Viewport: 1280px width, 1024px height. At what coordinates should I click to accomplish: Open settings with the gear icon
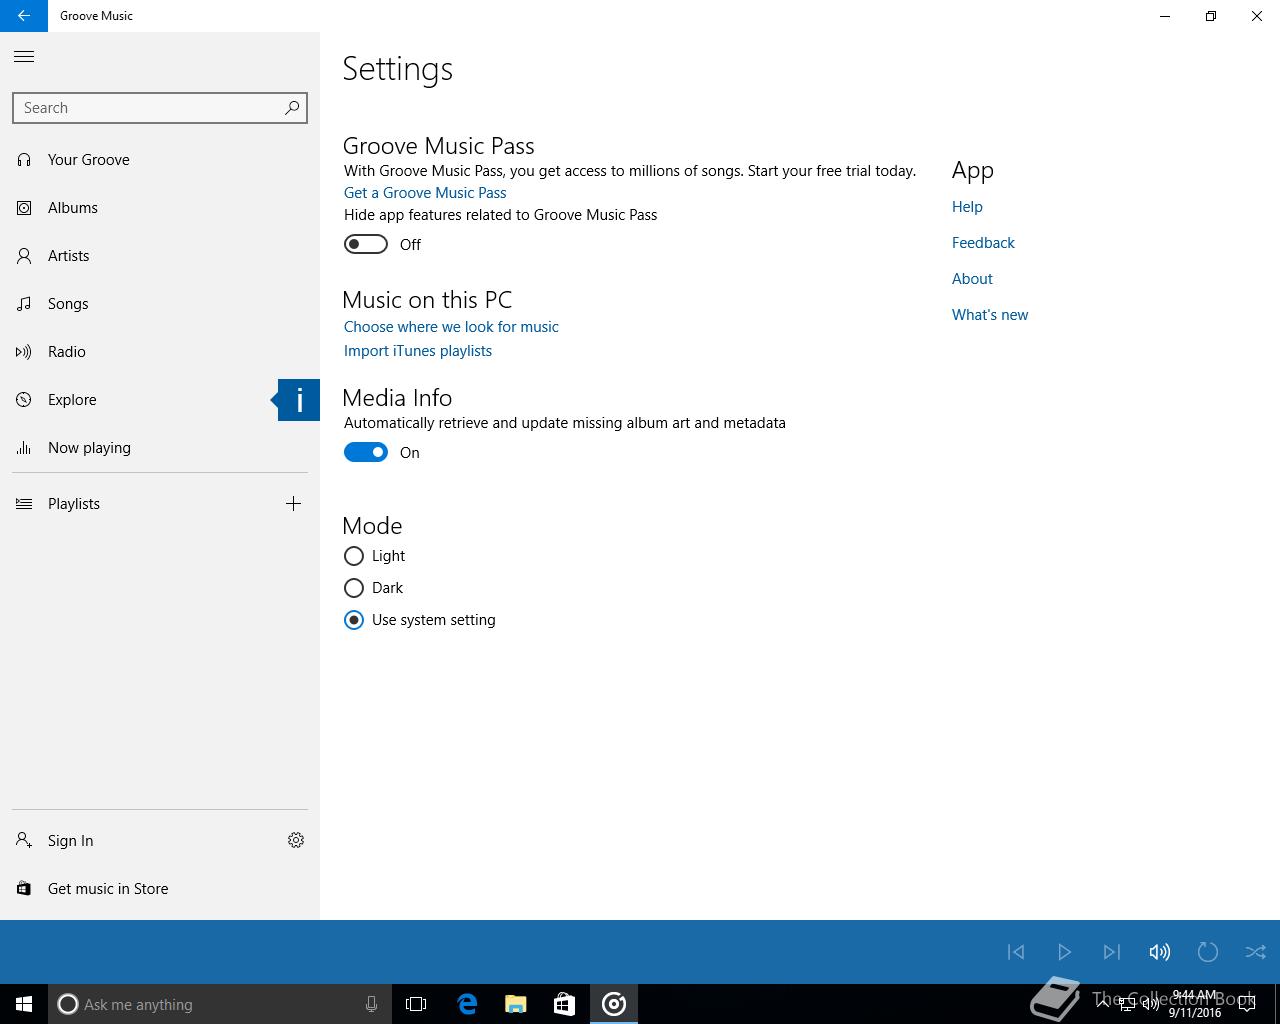point(296,840)
